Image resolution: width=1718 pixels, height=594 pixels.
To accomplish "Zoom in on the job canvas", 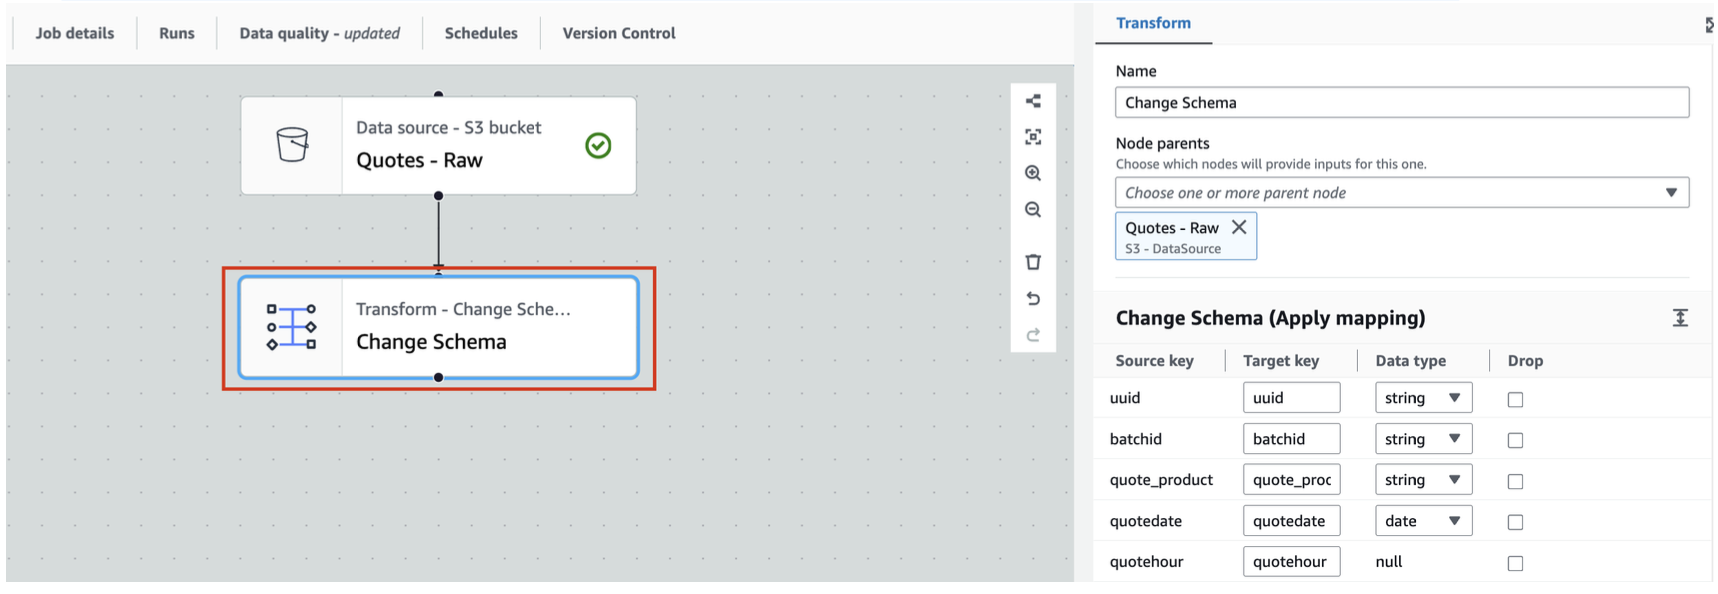I will [1033, 173].
